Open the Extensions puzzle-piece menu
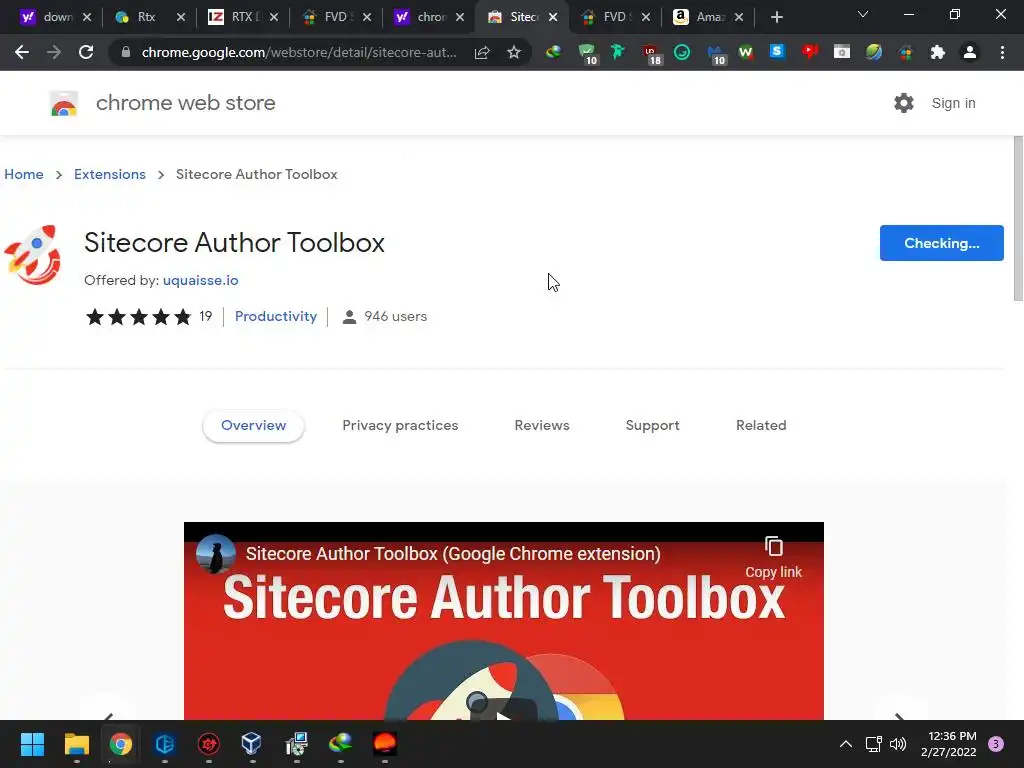The image size is (1024, 768). (938, 52)
